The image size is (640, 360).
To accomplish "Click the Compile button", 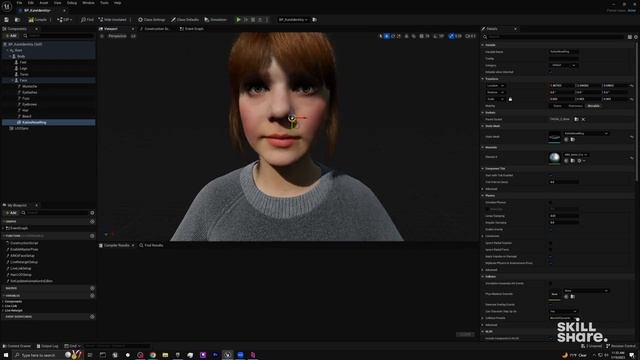I will (x=38, y=20).
